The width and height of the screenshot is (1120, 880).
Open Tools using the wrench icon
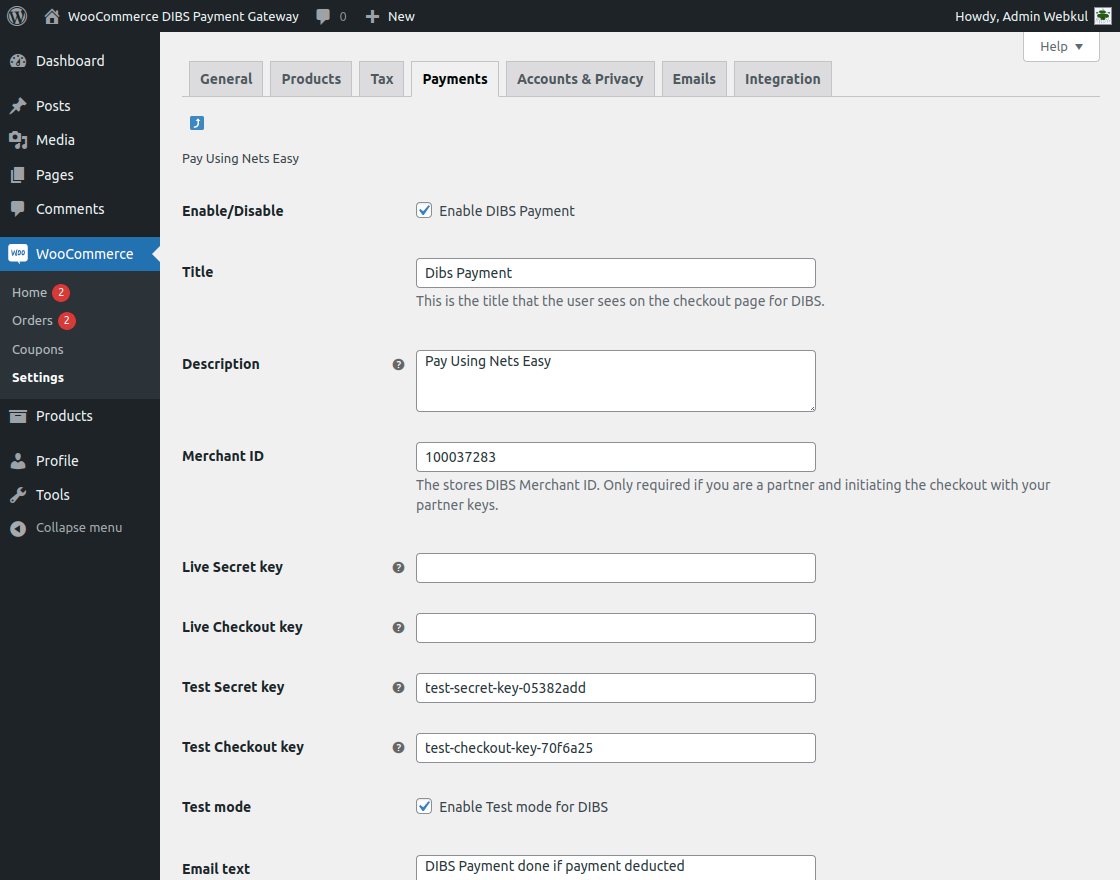[x=20, y=494]
